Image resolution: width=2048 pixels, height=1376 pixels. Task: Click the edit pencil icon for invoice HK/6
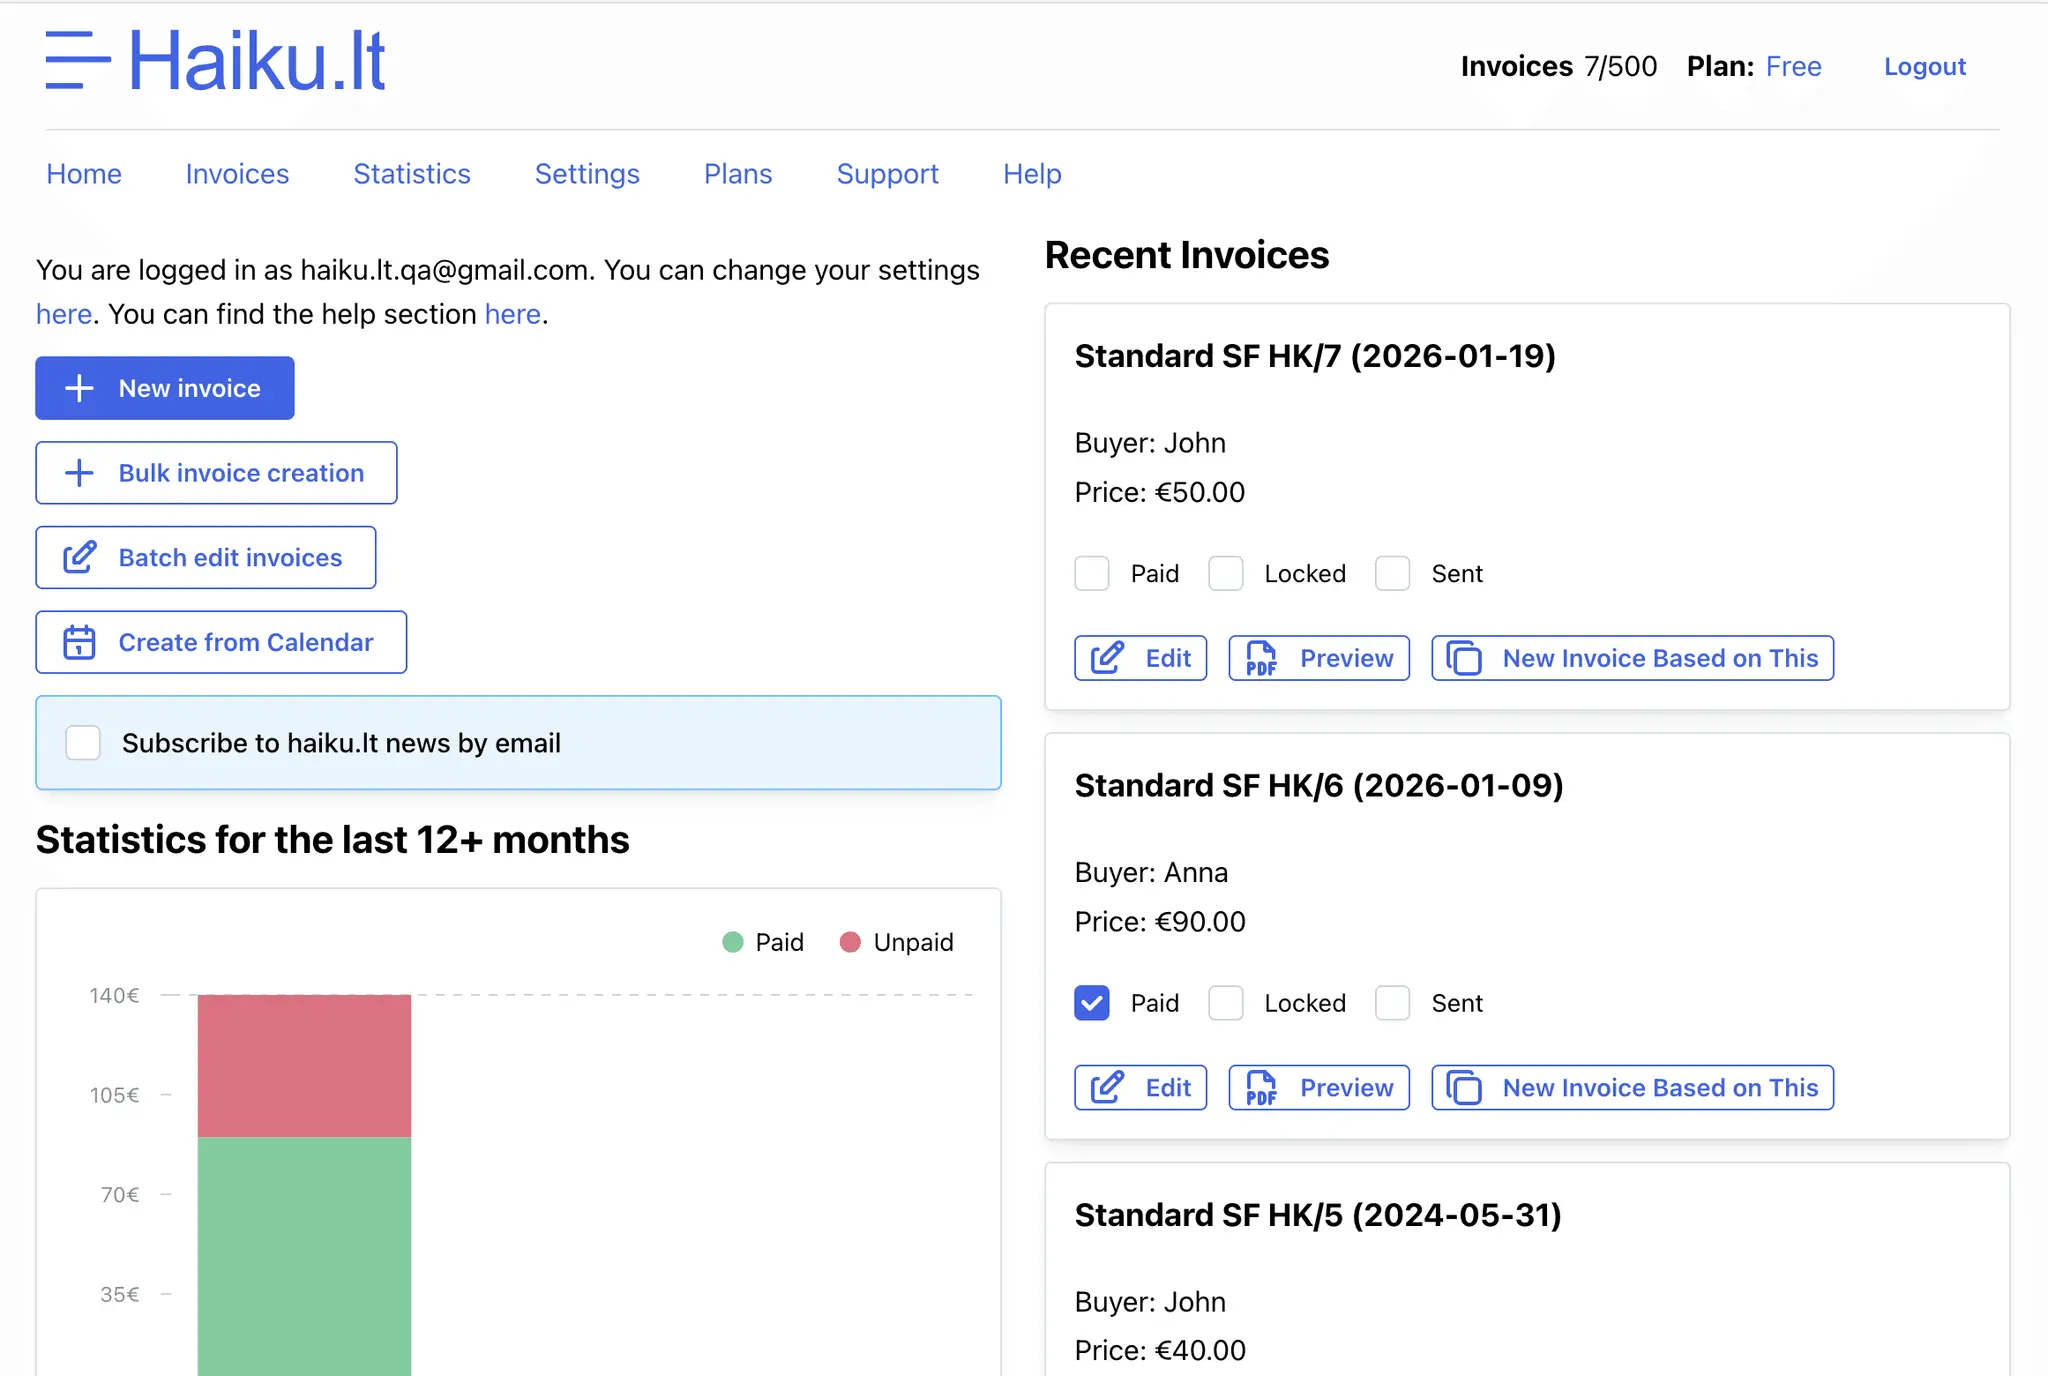1107,1087
